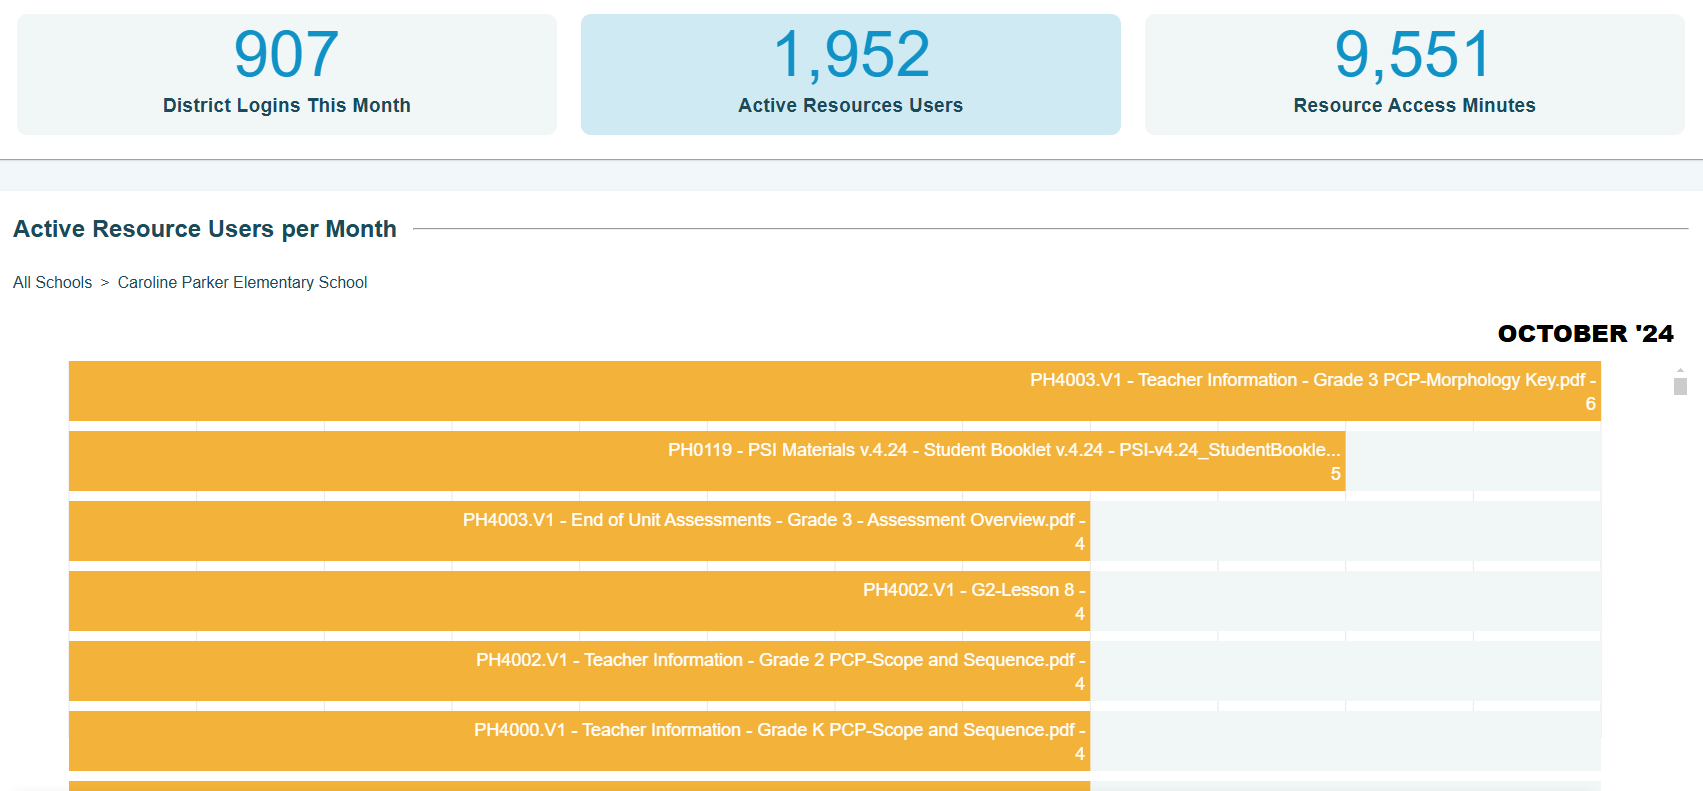Click the PH4002.V1 G2-Lesson 8 bar

click(x=579, y=601)
